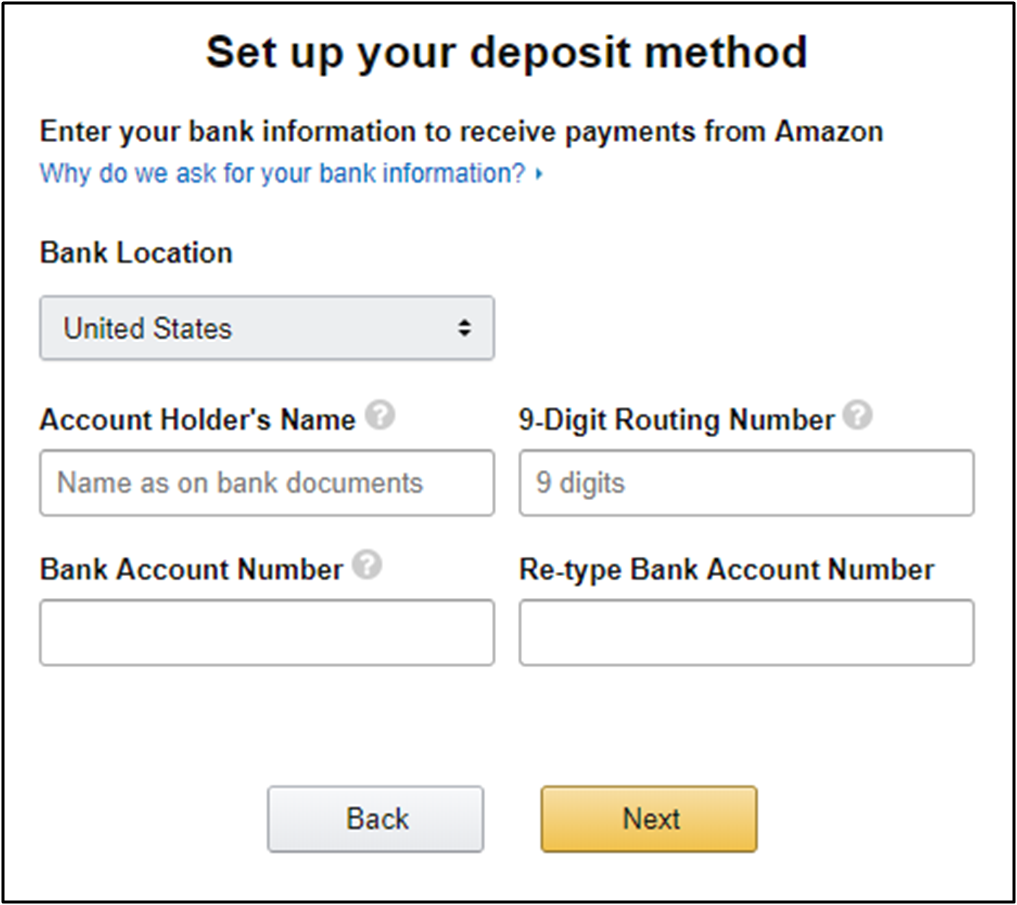Screen dimensions: 1017x905
Task: Select the Bank Account Number text box
Action: point(266,633)
